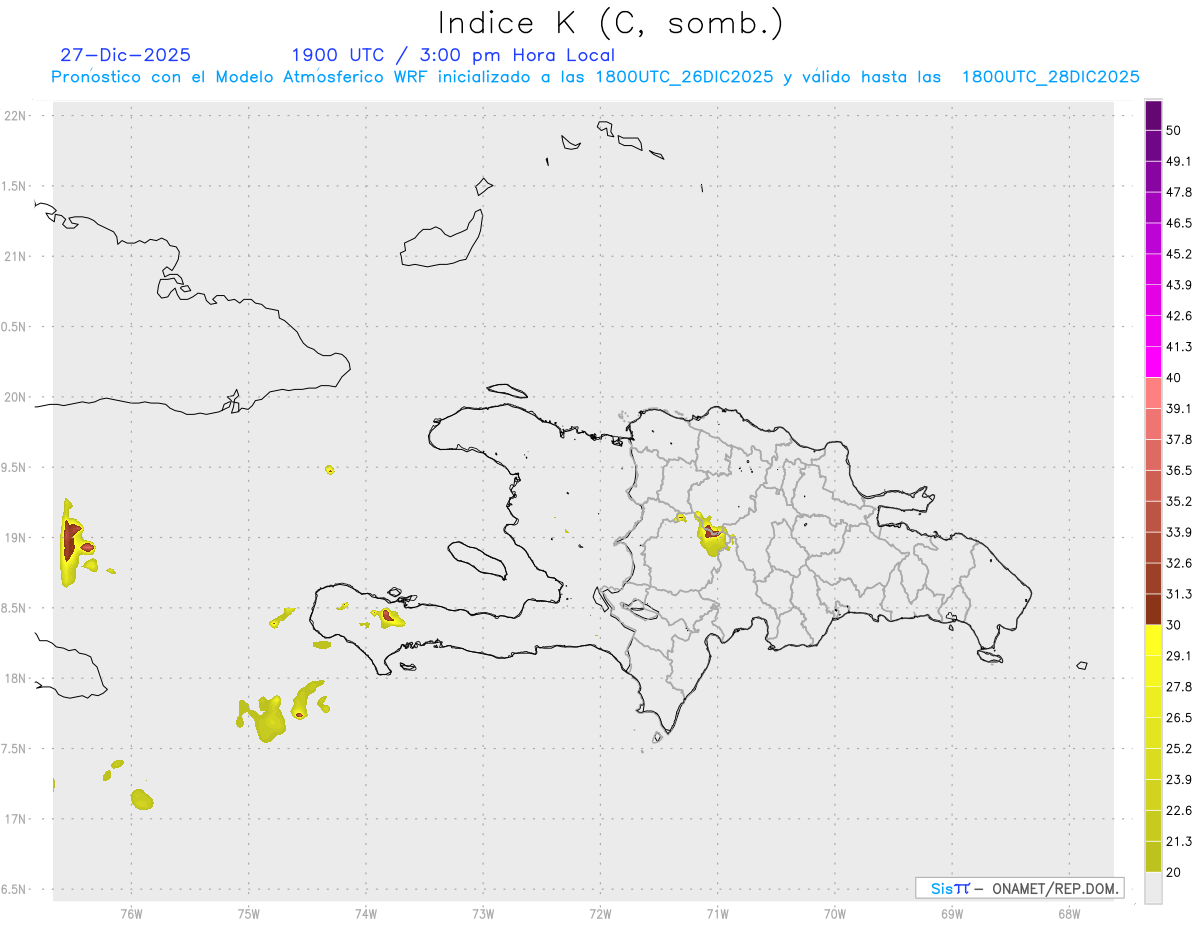Screen dimensions: 1200x927
Task: Click the '29.1' color scale value
Action: pyautogui.click(x=1180, y=656)
